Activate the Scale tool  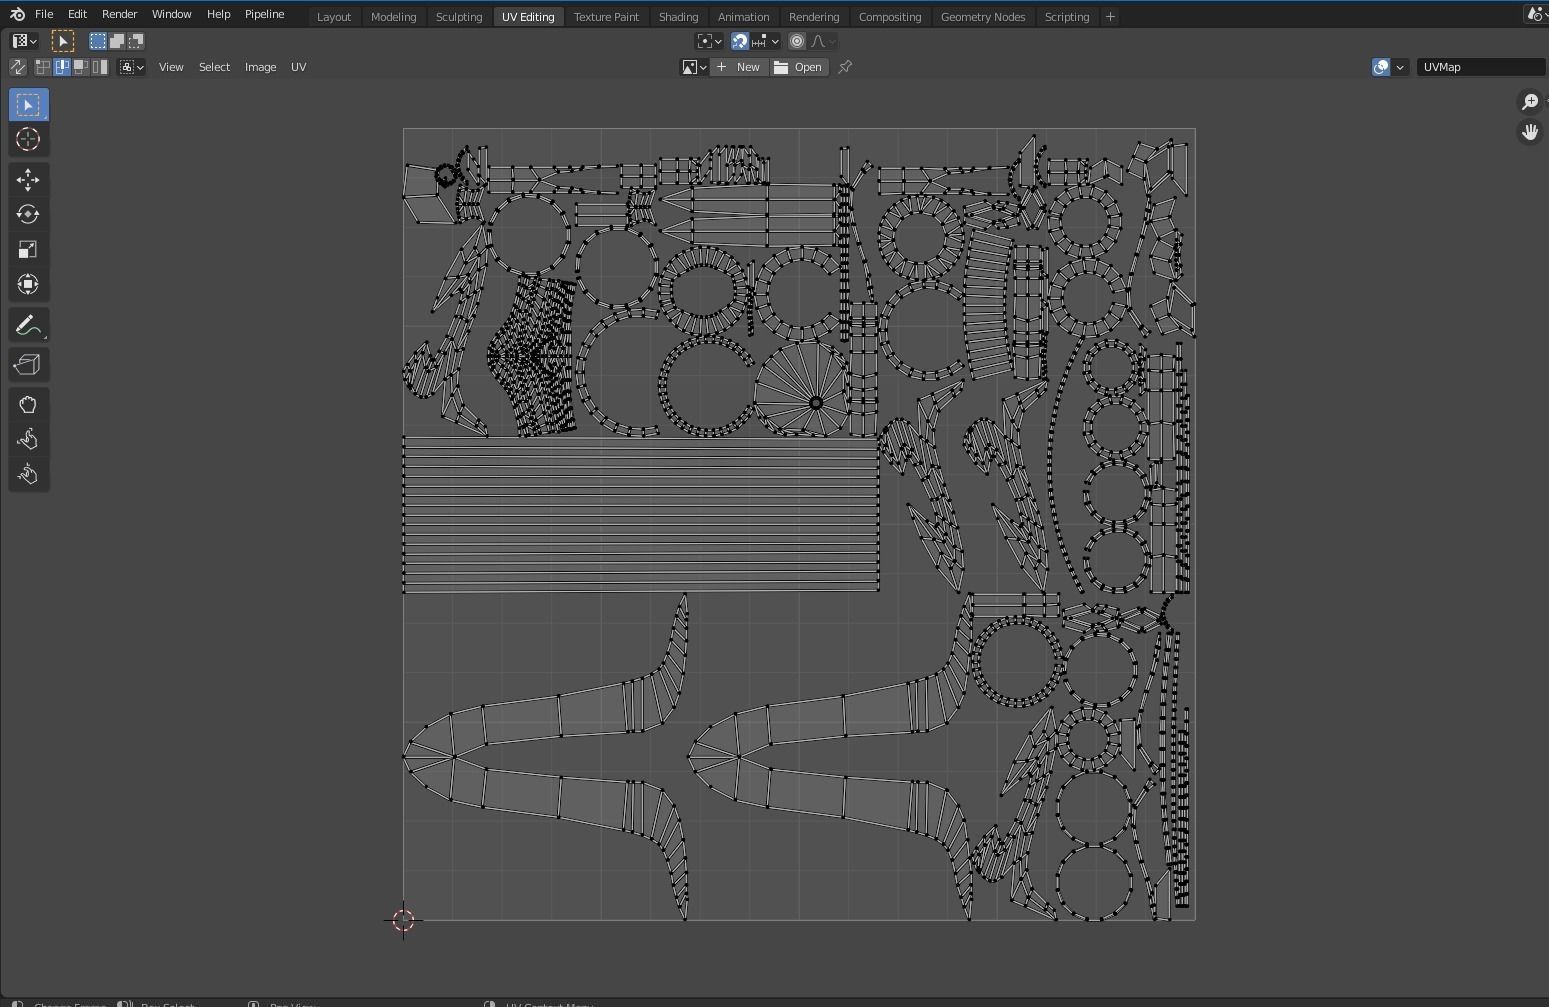[x=28, y=250]
